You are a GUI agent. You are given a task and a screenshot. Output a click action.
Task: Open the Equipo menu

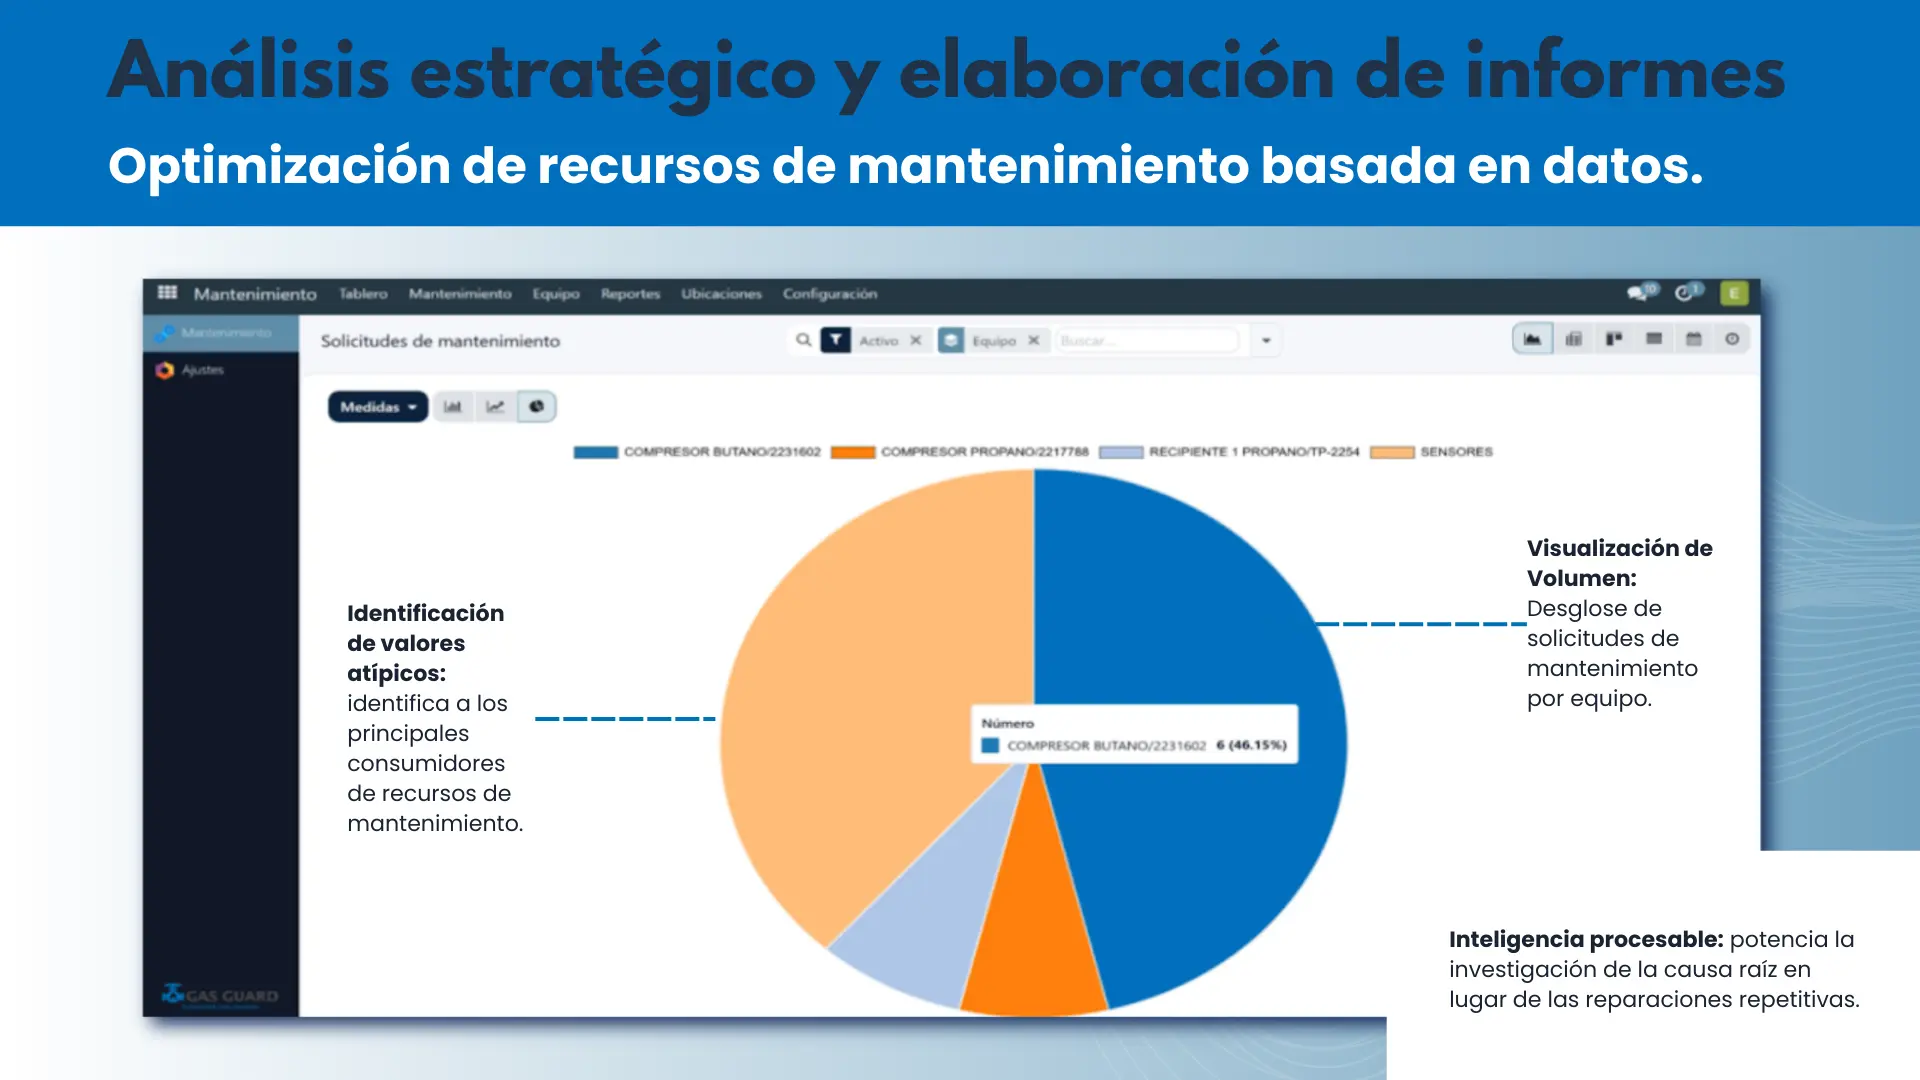555,294
